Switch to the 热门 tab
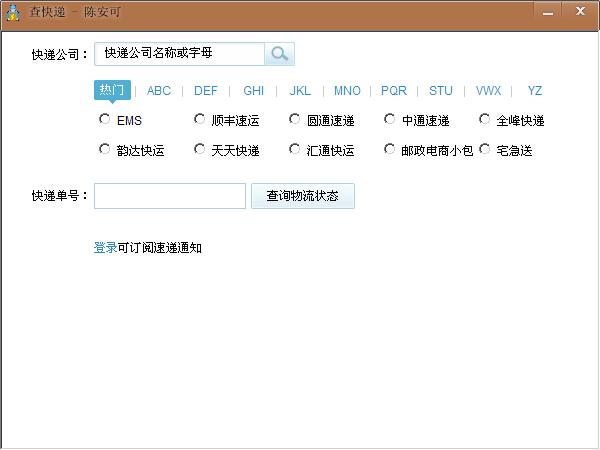This screenshot has width=600, height=450. pyautogui.click(x=112, y=90)
